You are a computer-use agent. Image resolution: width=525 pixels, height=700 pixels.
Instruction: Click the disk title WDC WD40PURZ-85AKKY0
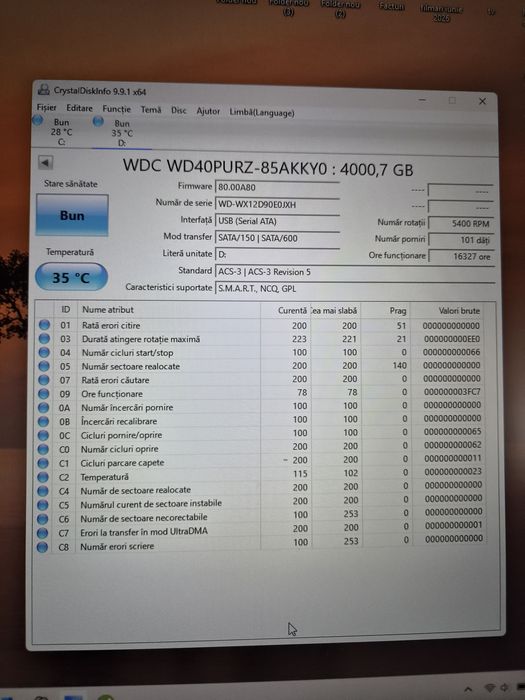click(225, 167)
